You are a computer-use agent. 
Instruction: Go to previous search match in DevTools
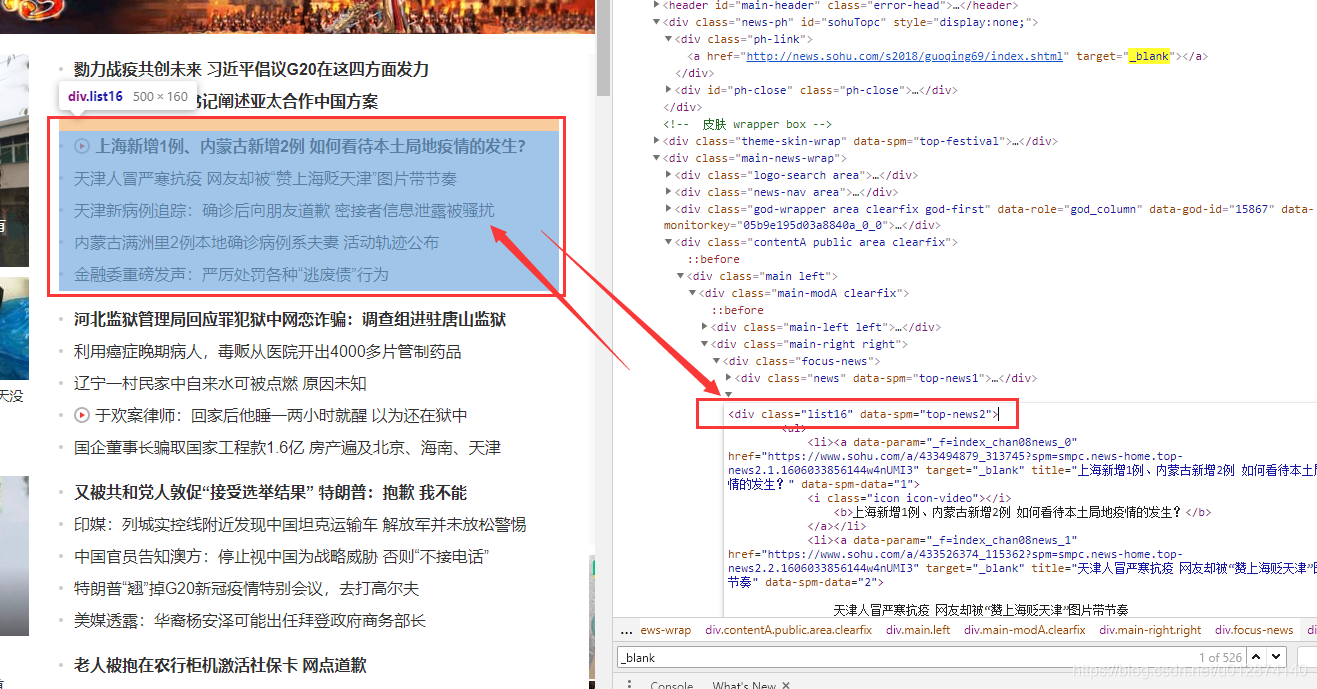click(1258, 657)
